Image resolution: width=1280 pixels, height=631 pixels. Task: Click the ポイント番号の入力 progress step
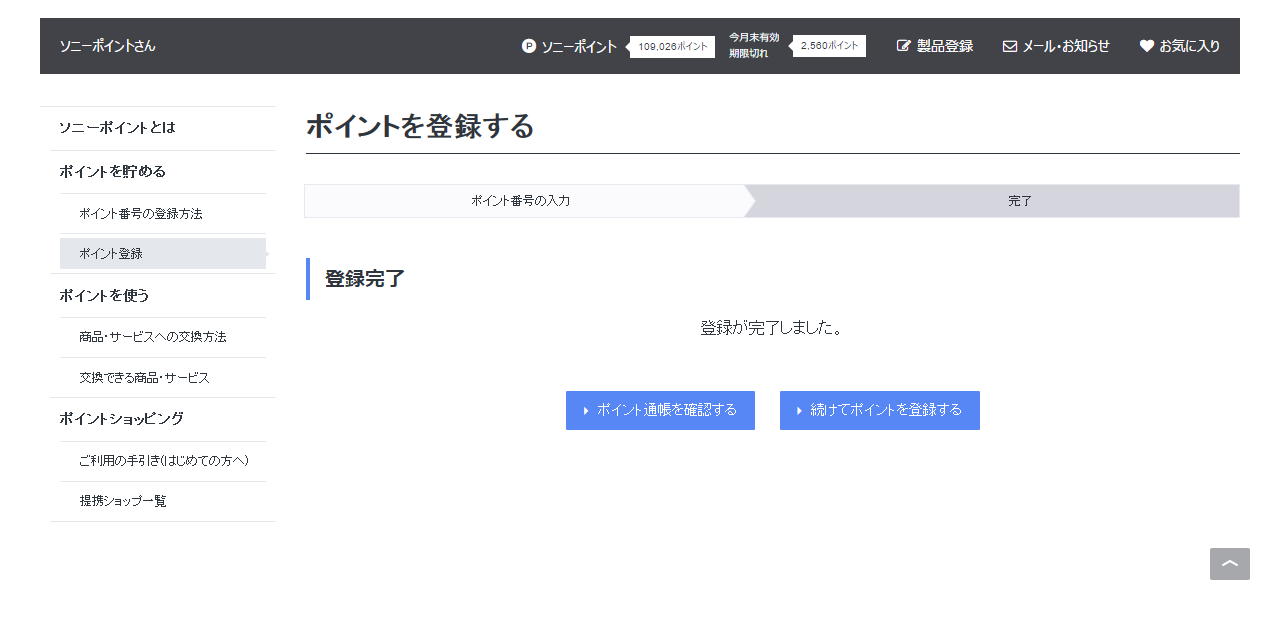coord(521,201)
